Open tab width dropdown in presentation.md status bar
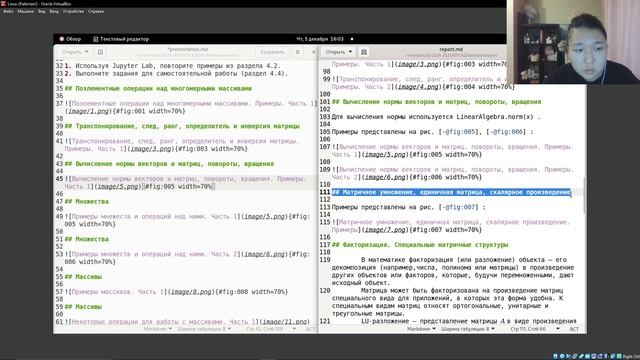Screen dimensions: 640x360 tap(204, 329)
